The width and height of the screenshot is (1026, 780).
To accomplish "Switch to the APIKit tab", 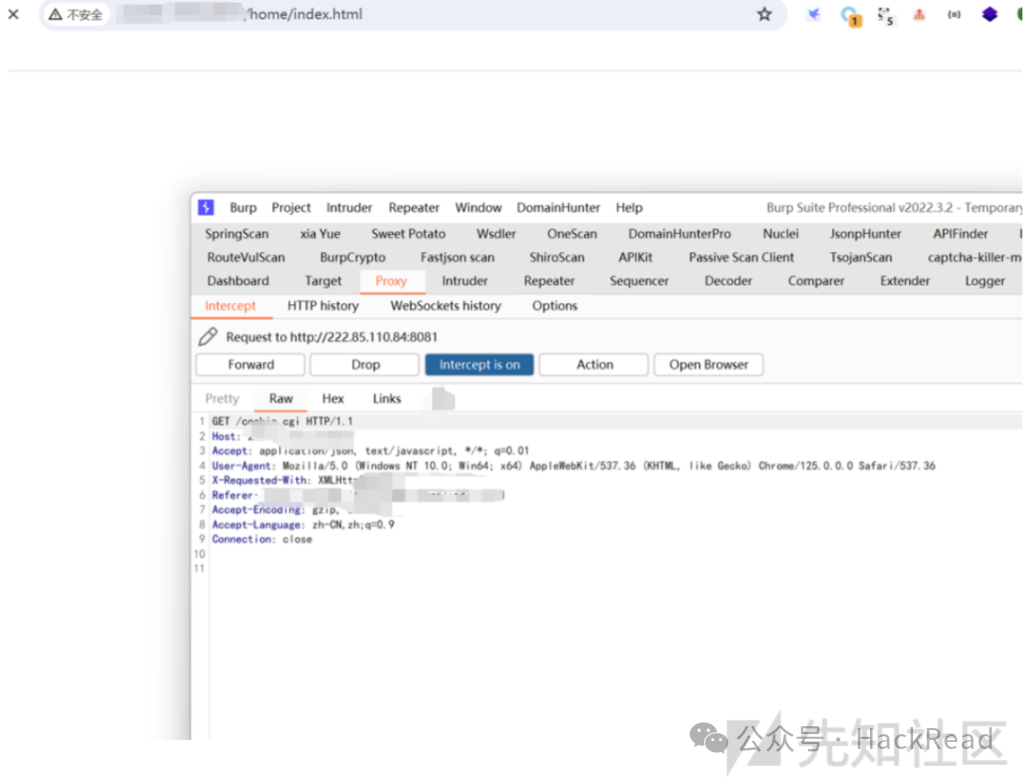I will click(x=635, y=257).
